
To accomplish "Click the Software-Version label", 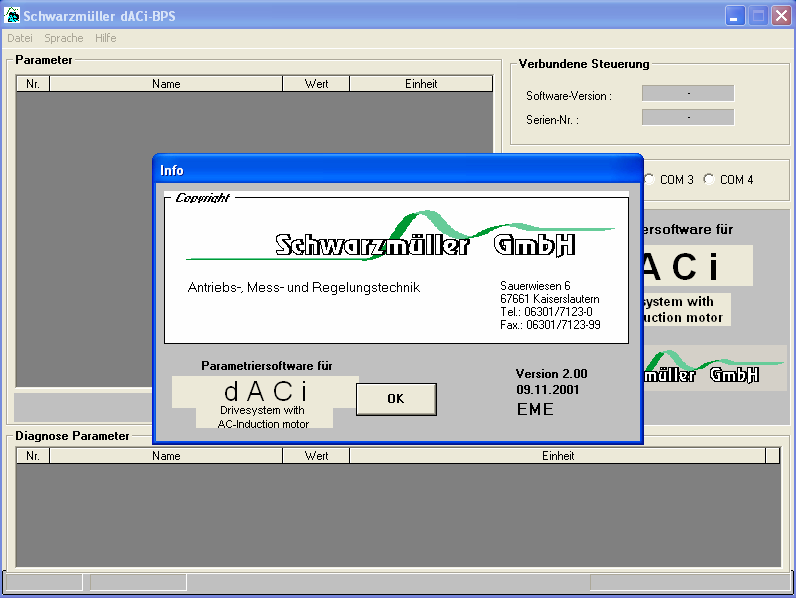I will point(569,96).
